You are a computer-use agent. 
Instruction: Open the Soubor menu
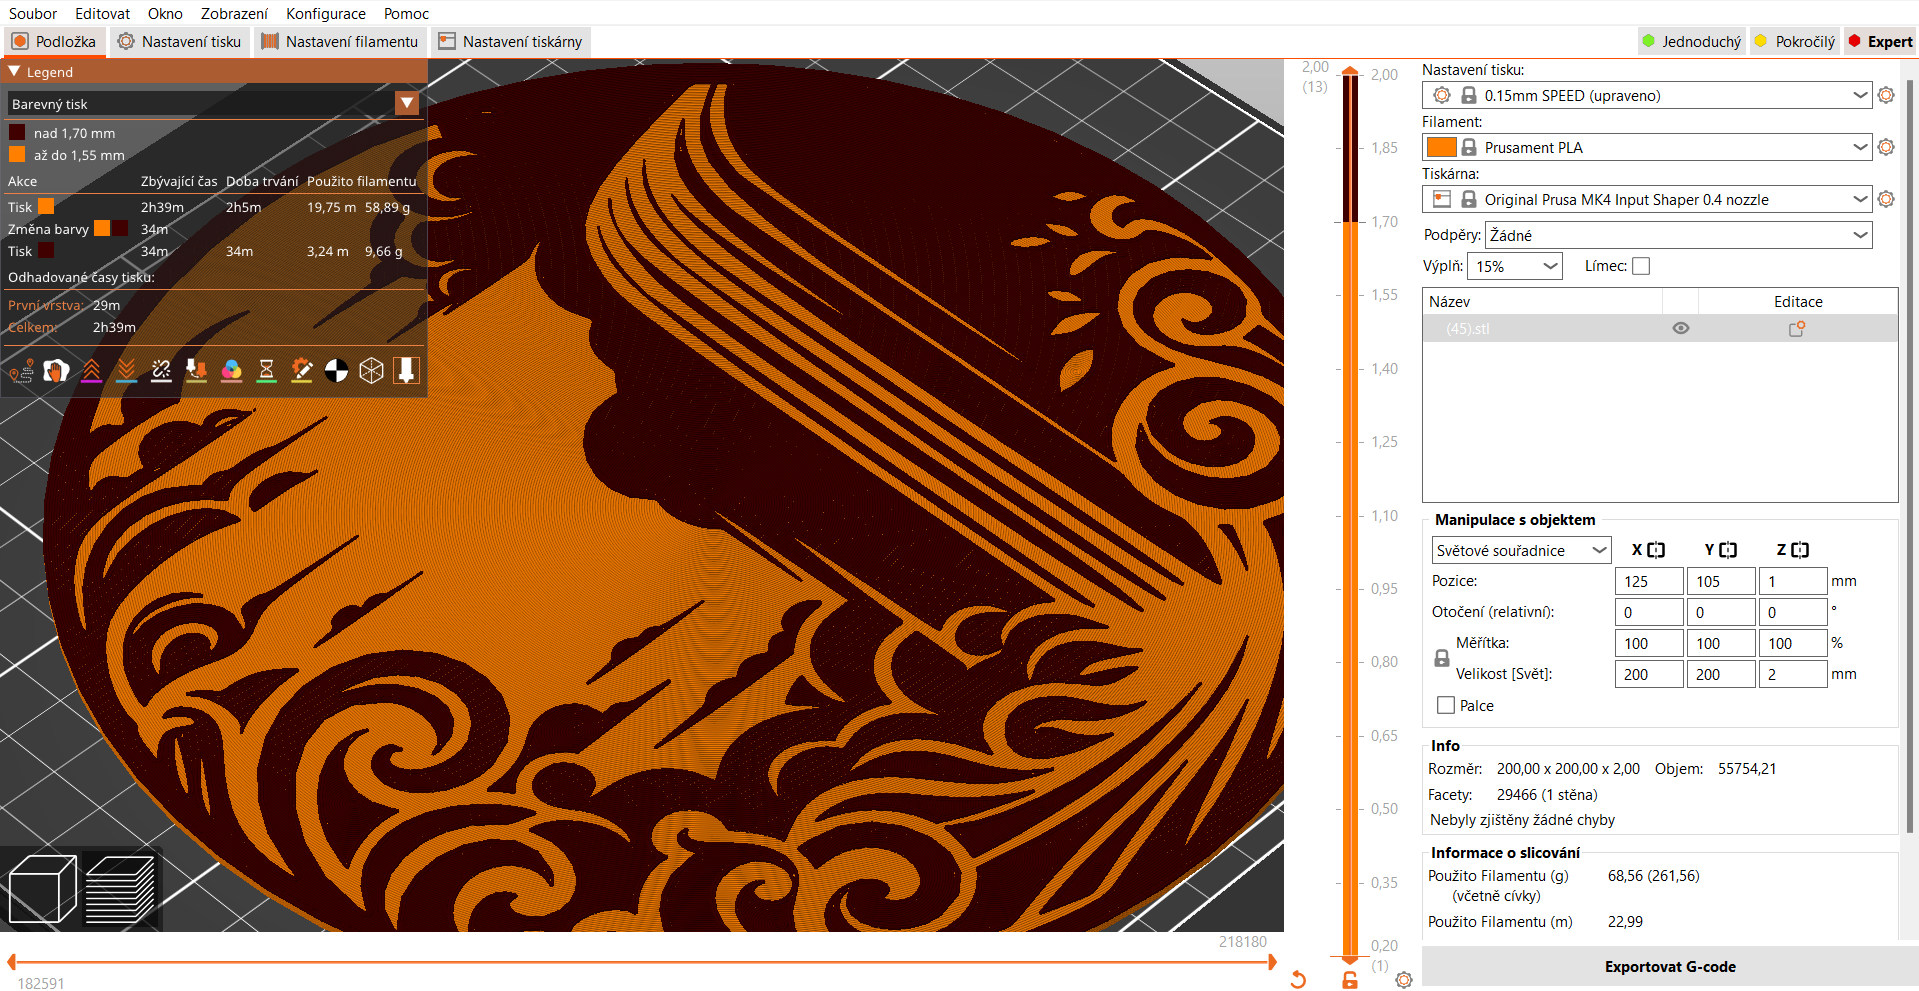[x=33, y=13]
